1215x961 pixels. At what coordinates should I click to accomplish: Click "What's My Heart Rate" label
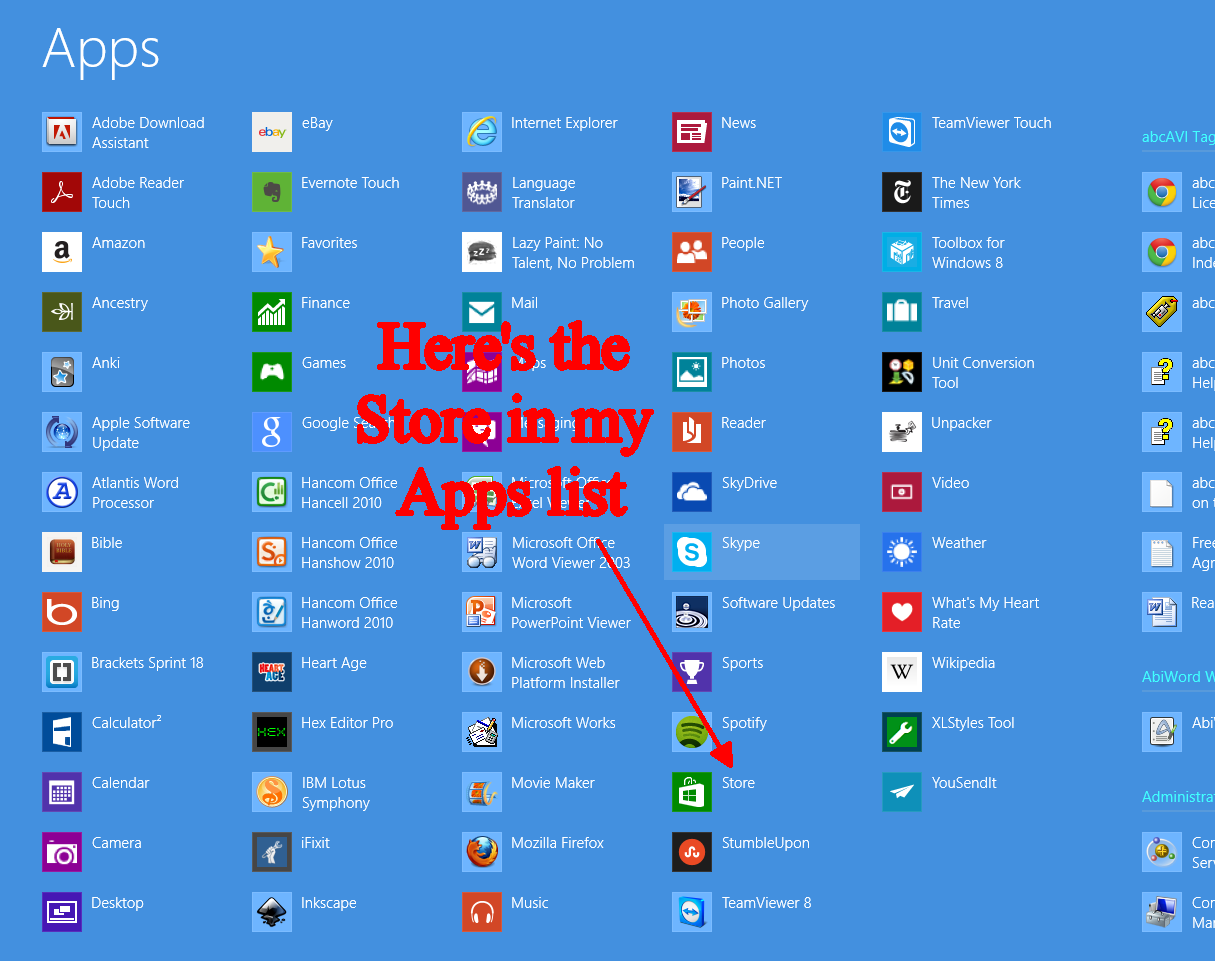(985, 613)
